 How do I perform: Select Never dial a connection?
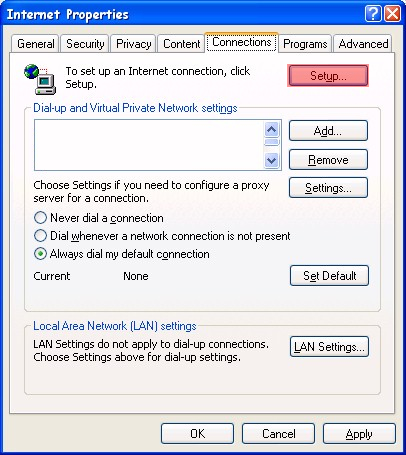point(40,218)
